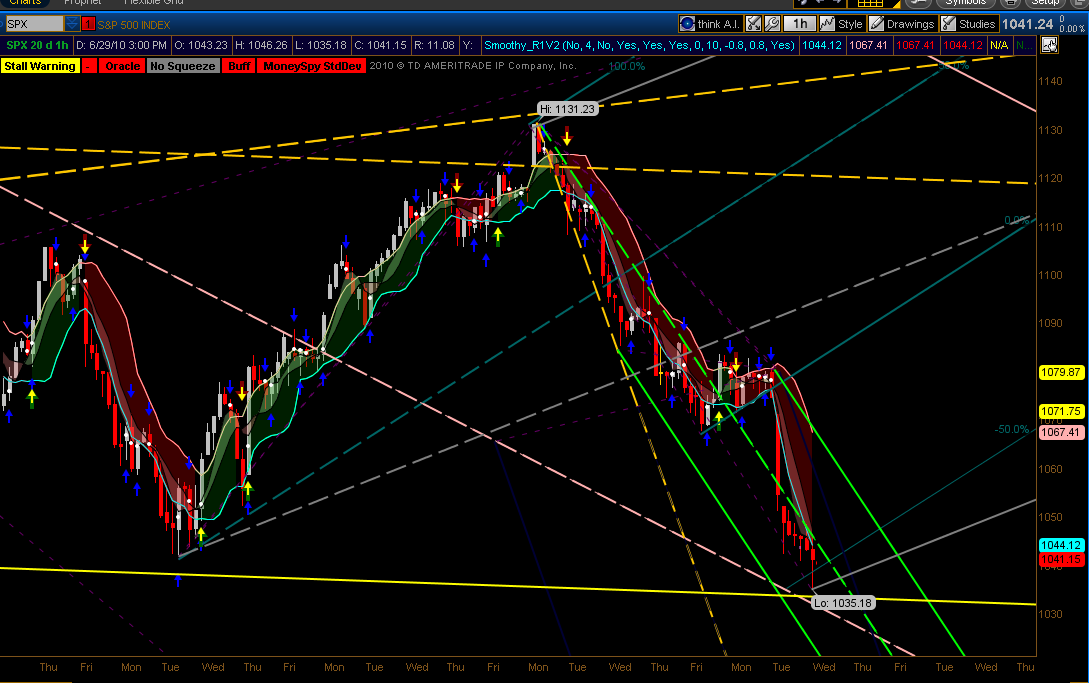Click the chart pointer mode icon

click(1049, 46)
